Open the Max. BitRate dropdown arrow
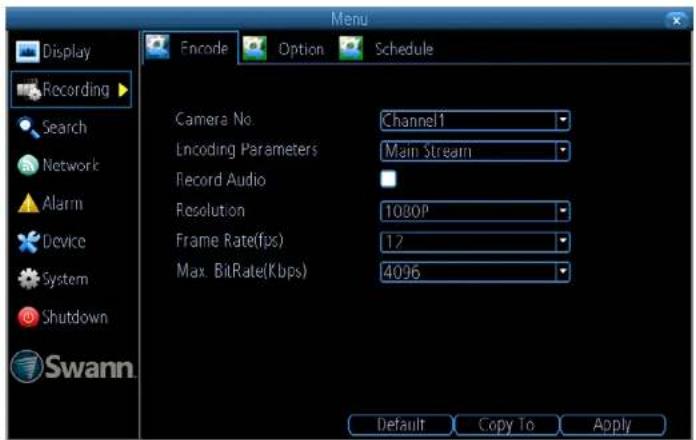Screen dimensions: 696x440 pyautogui.click(x=562, y=272)
